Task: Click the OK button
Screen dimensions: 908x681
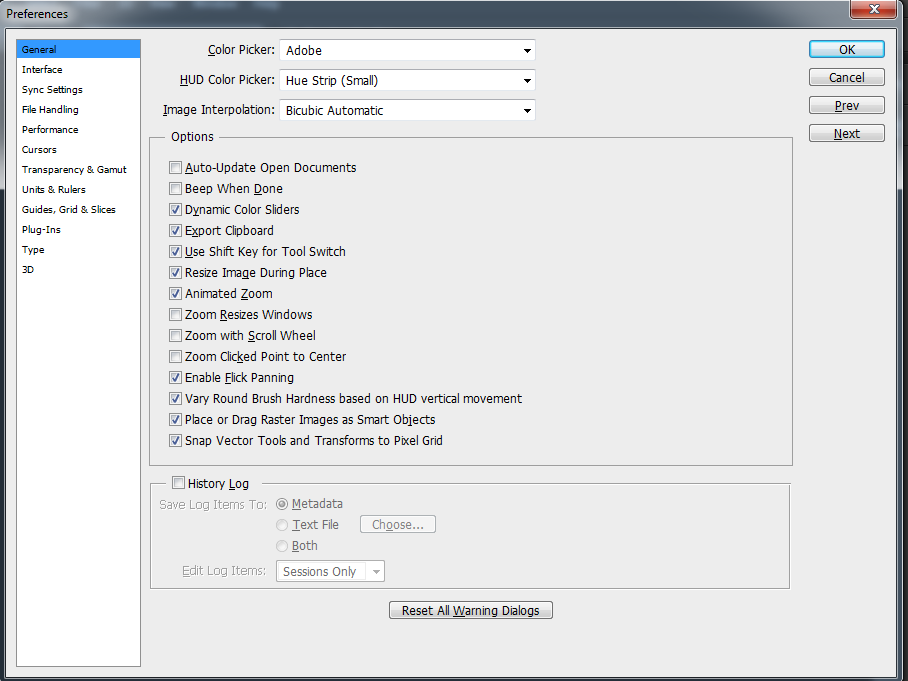Action: click(x=847, y=49)
